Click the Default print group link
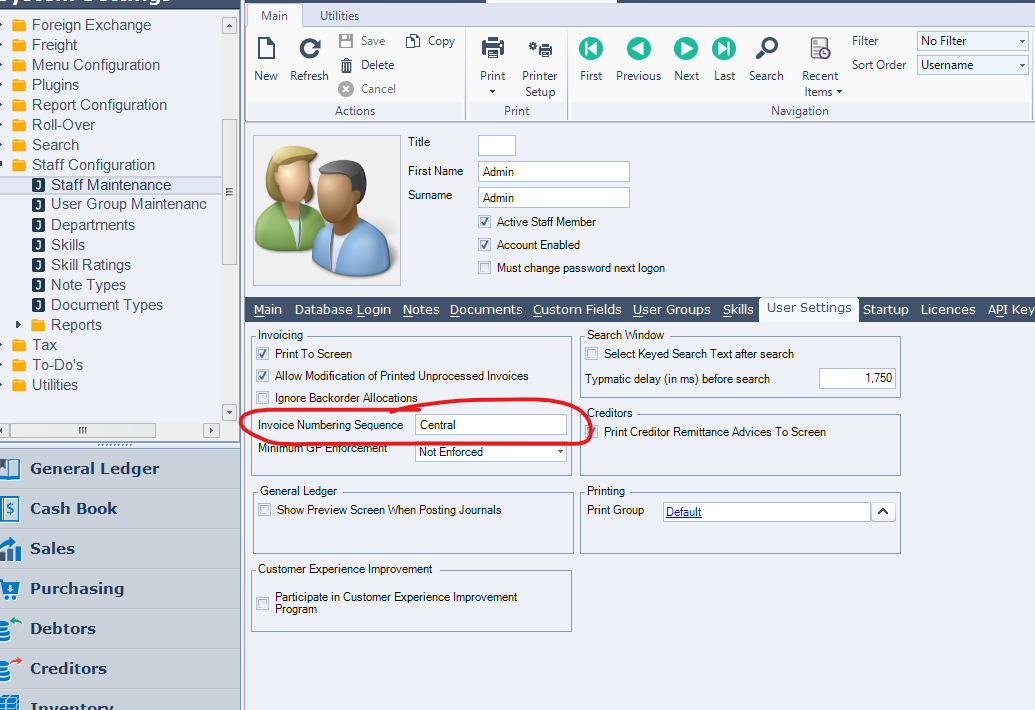The height and width of the screenshot is (710, 1035). pos(684,512)
